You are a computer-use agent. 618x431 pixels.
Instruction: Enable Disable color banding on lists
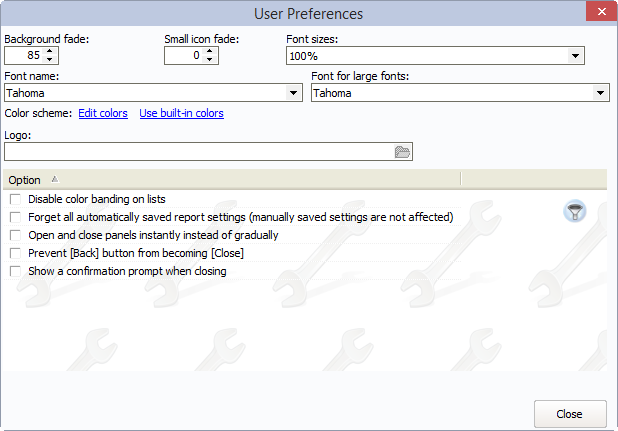click(15, 199)
